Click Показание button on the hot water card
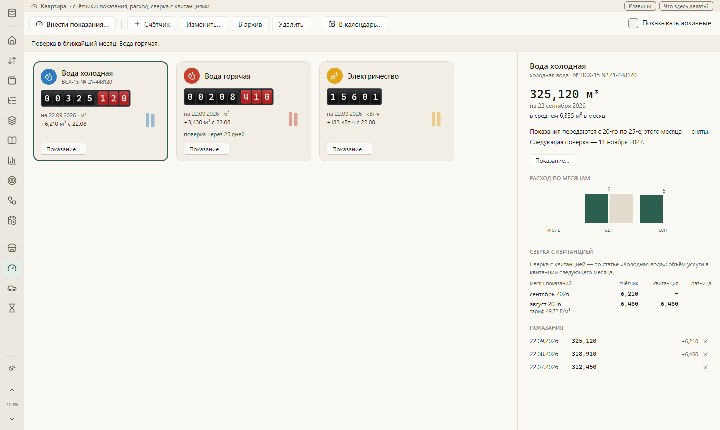This screenshot has height=430, width=720. coord(206,149)
